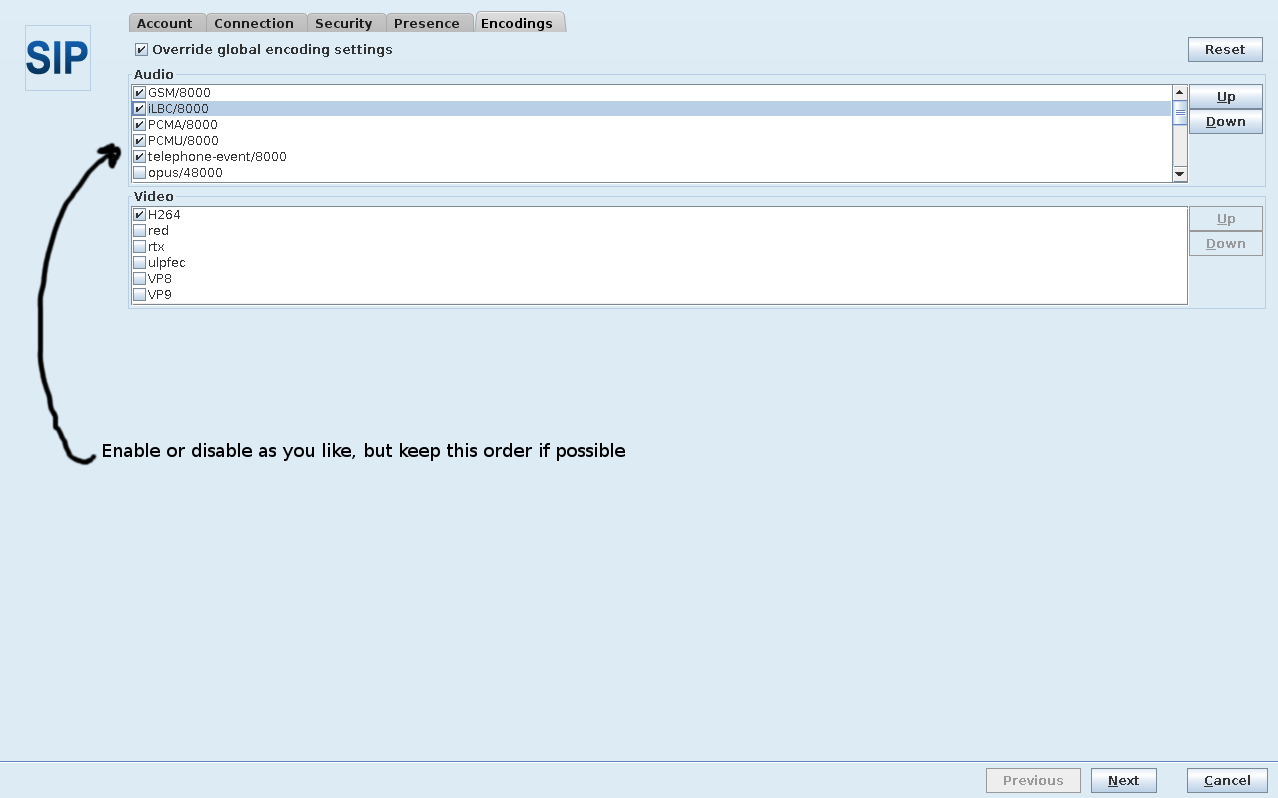Select the PCMA/8000 row in audio list

pyautogui.click(x=183, y=125)
